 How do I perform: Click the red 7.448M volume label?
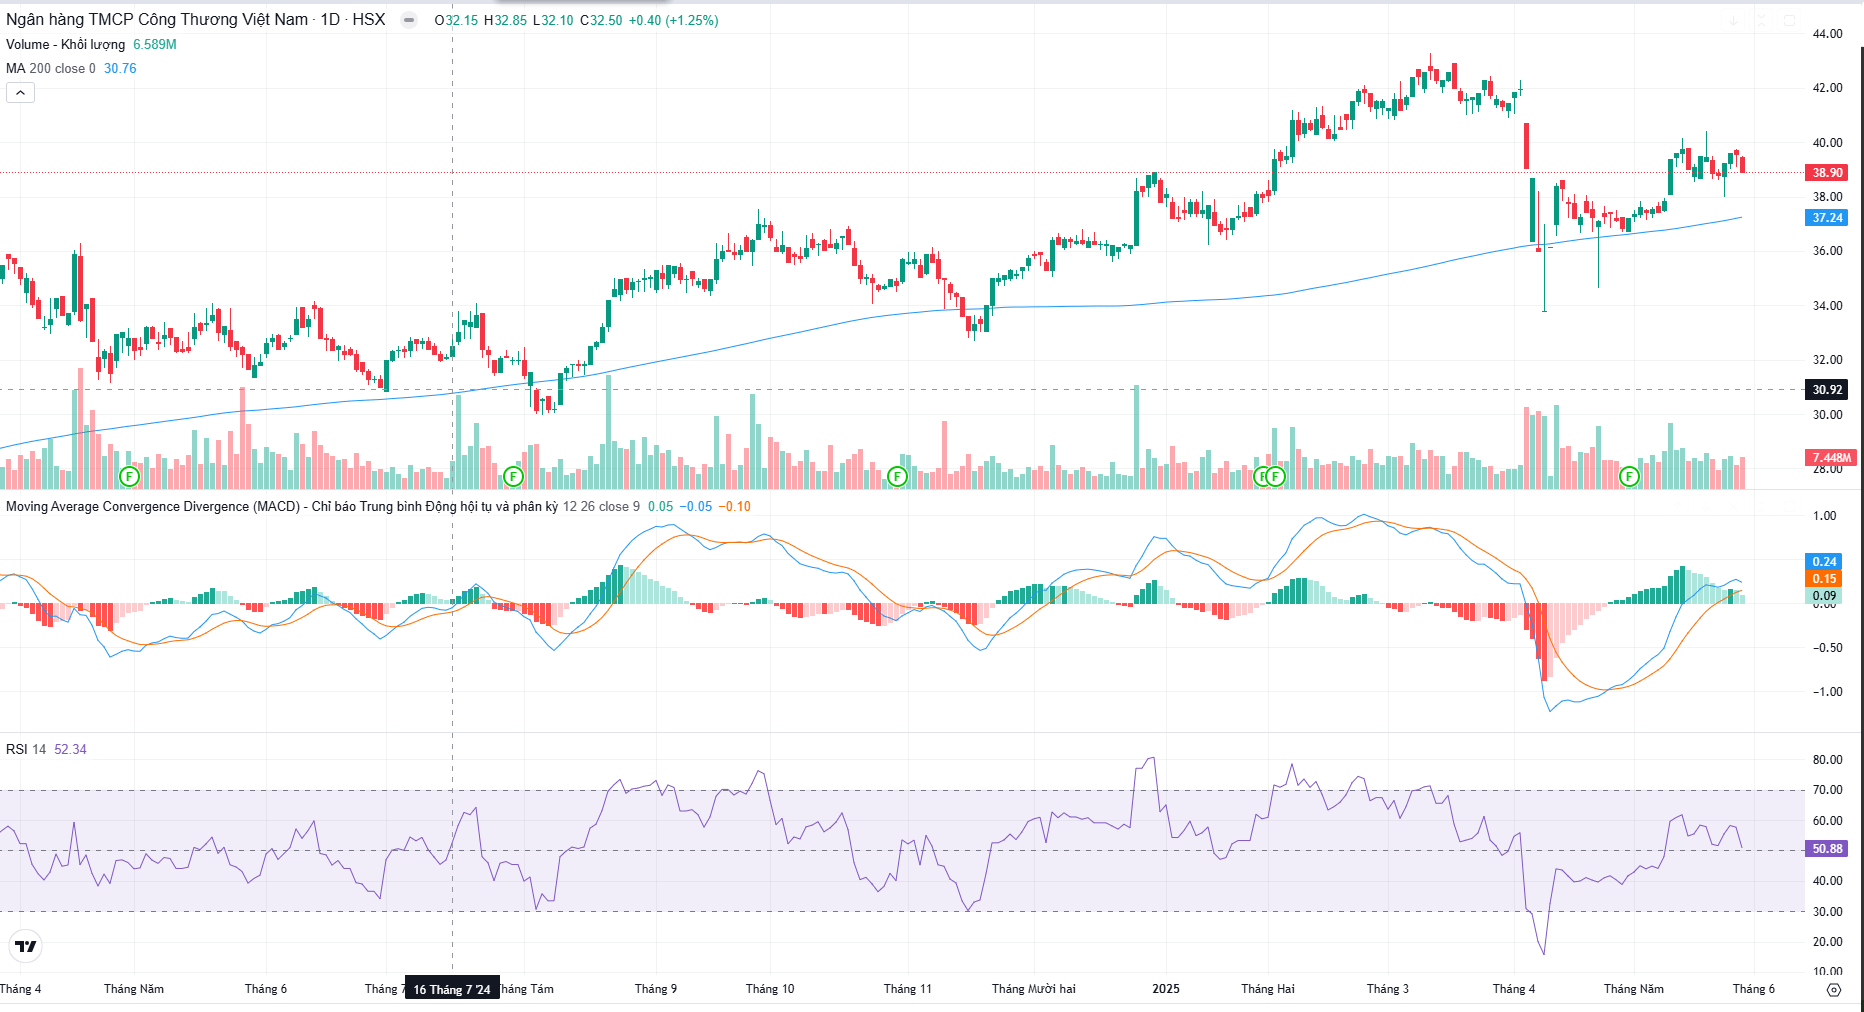click(x=1831, y=458)
